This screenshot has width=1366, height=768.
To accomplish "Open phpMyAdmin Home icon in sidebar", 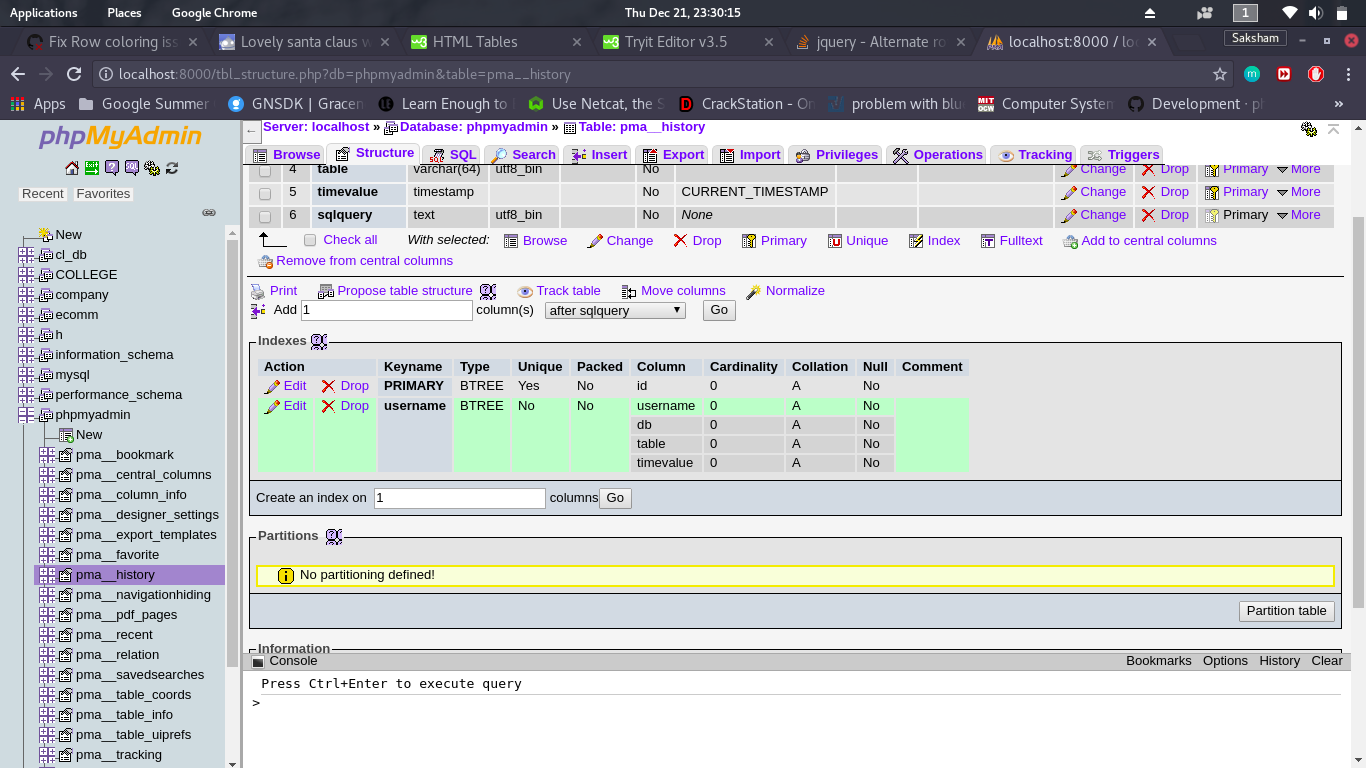I will [x=72, y=168].
